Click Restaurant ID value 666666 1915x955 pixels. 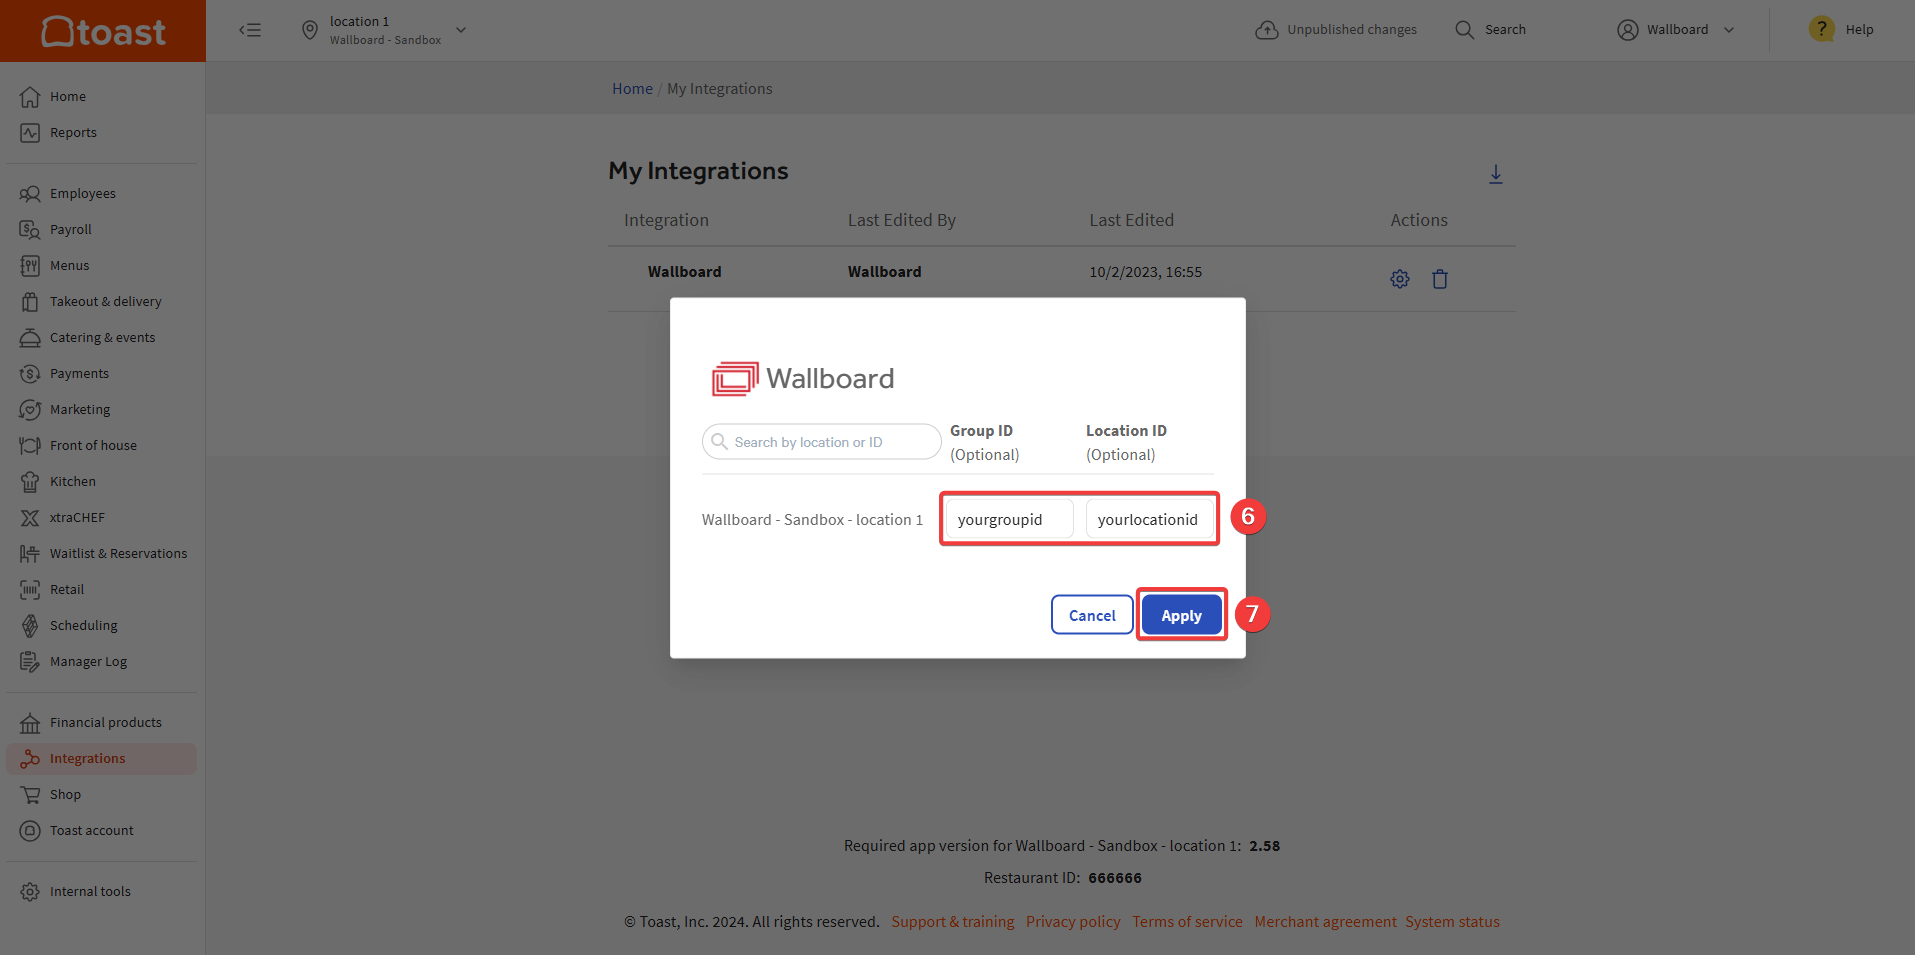pos(1115,878)
